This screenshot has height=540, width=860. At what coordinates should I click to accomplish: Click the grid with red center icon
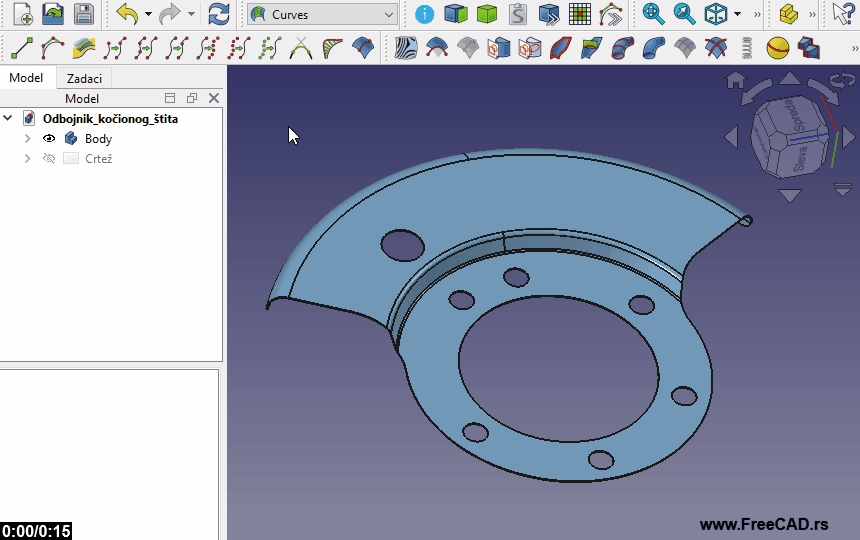[x=580, y=14]
